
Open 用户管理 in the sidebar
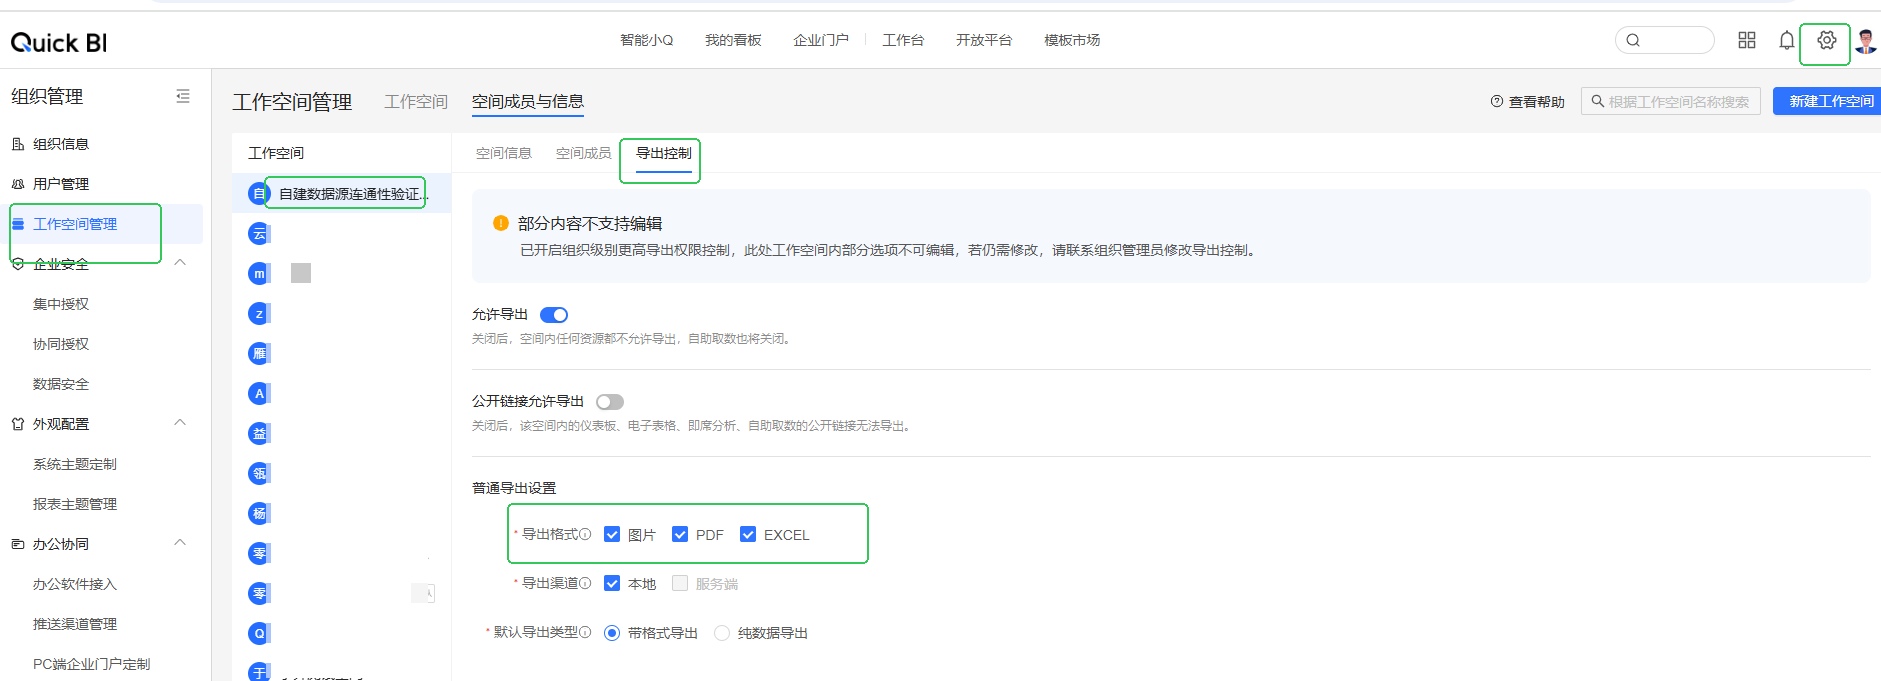[61, 184]
